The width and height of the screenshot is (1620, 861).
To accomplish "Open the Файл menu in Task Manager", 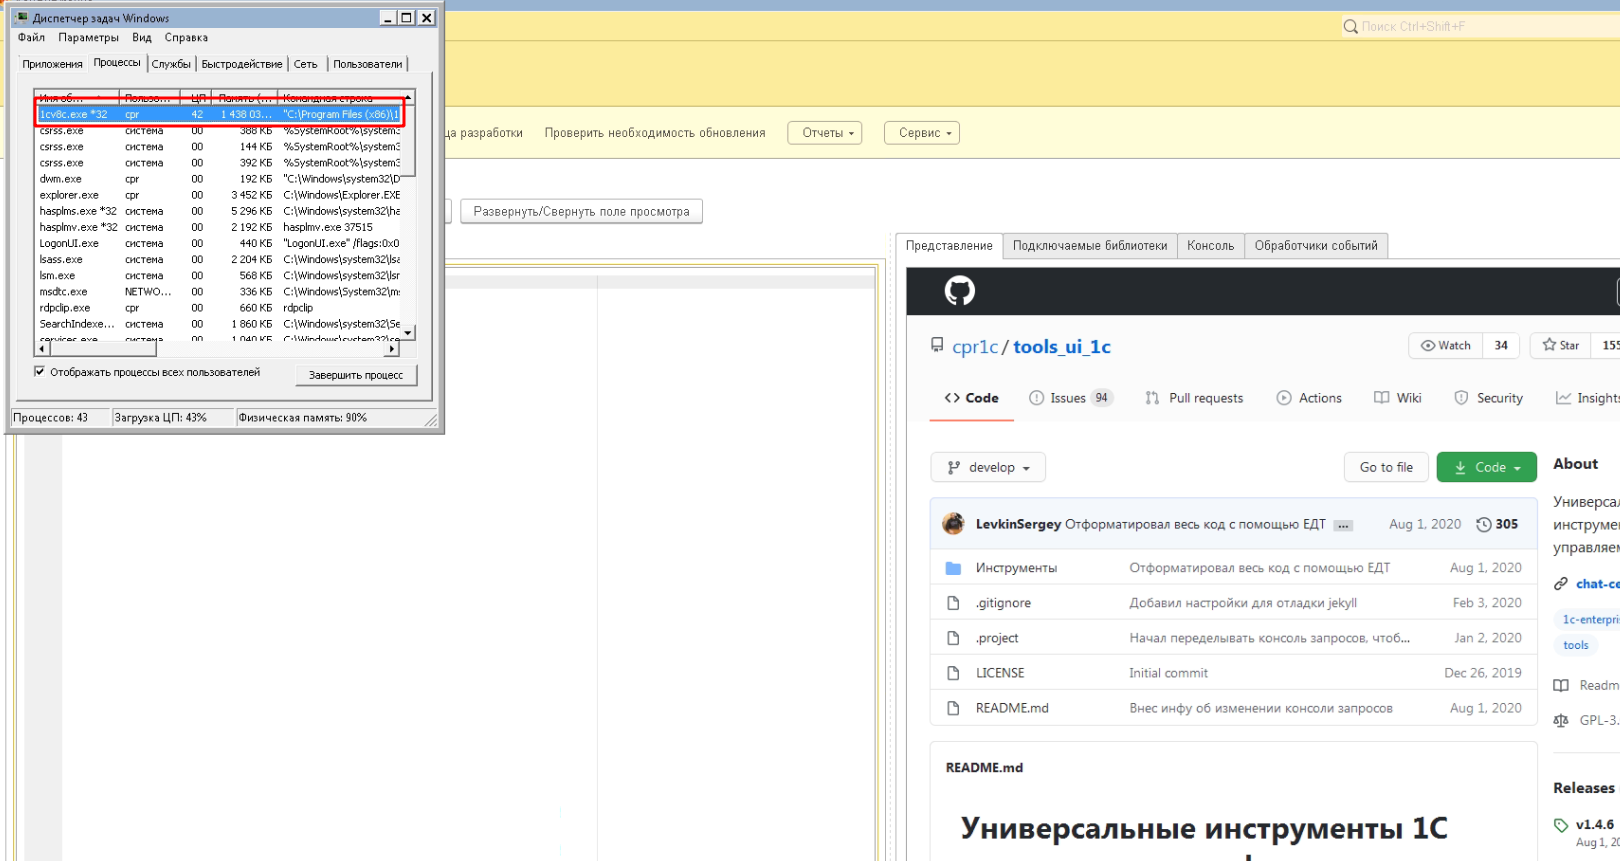I will pyautogui.click(x=31, y=38).
